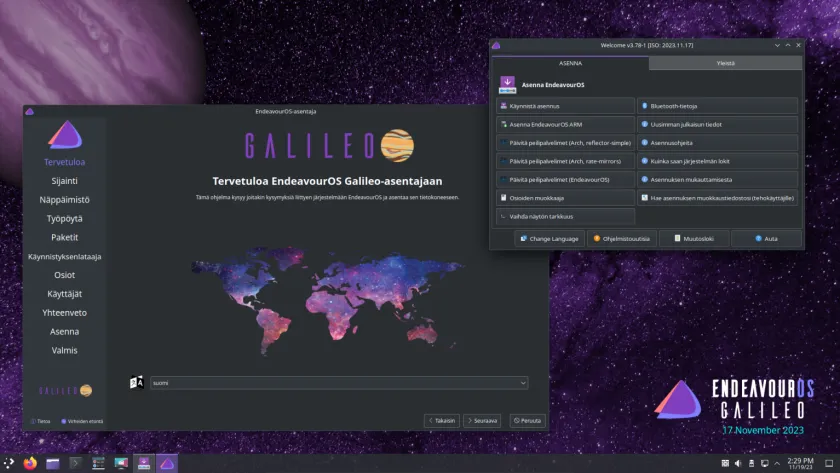Open Muutosloki
Viewport: 840px width, 473px height.
[x=694, y=238]
